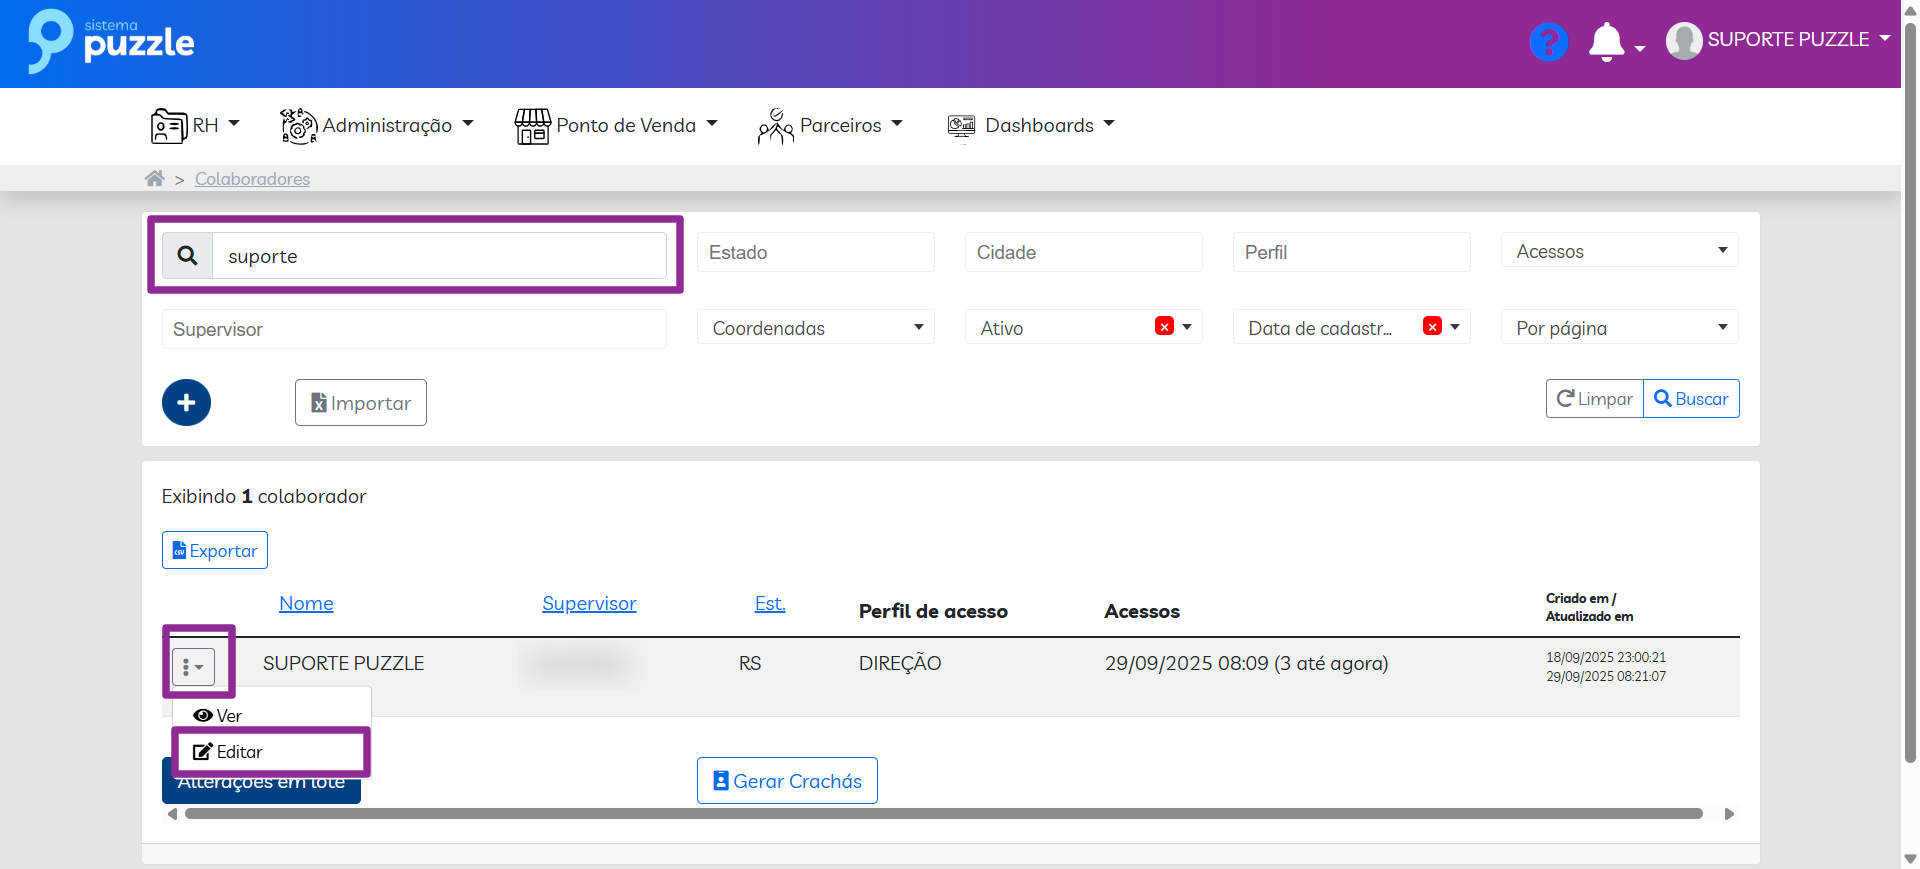Click the horizontal scrollbar under the table
This screenshot has width=1920, height=869.
(942, 814)
